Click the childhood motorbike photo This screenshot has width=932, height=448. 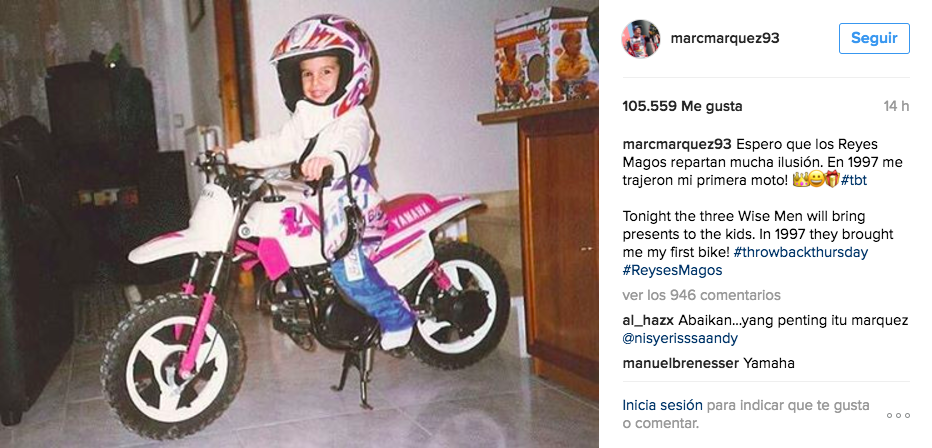pyautogui.click(x=299, y=224)
